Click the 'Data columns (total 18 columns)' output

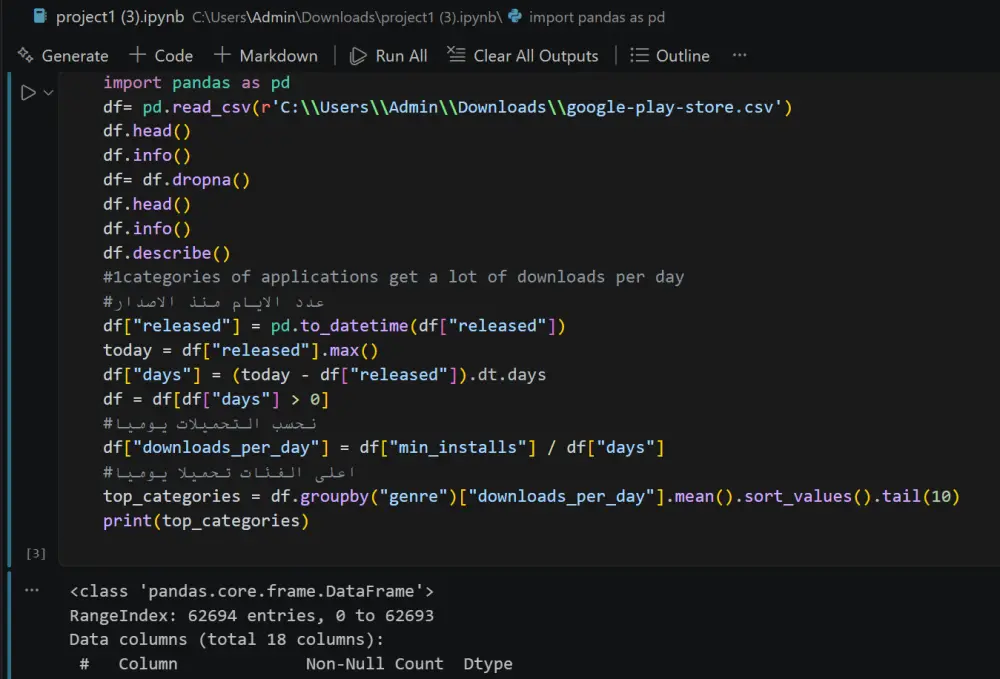pos(226,639)
